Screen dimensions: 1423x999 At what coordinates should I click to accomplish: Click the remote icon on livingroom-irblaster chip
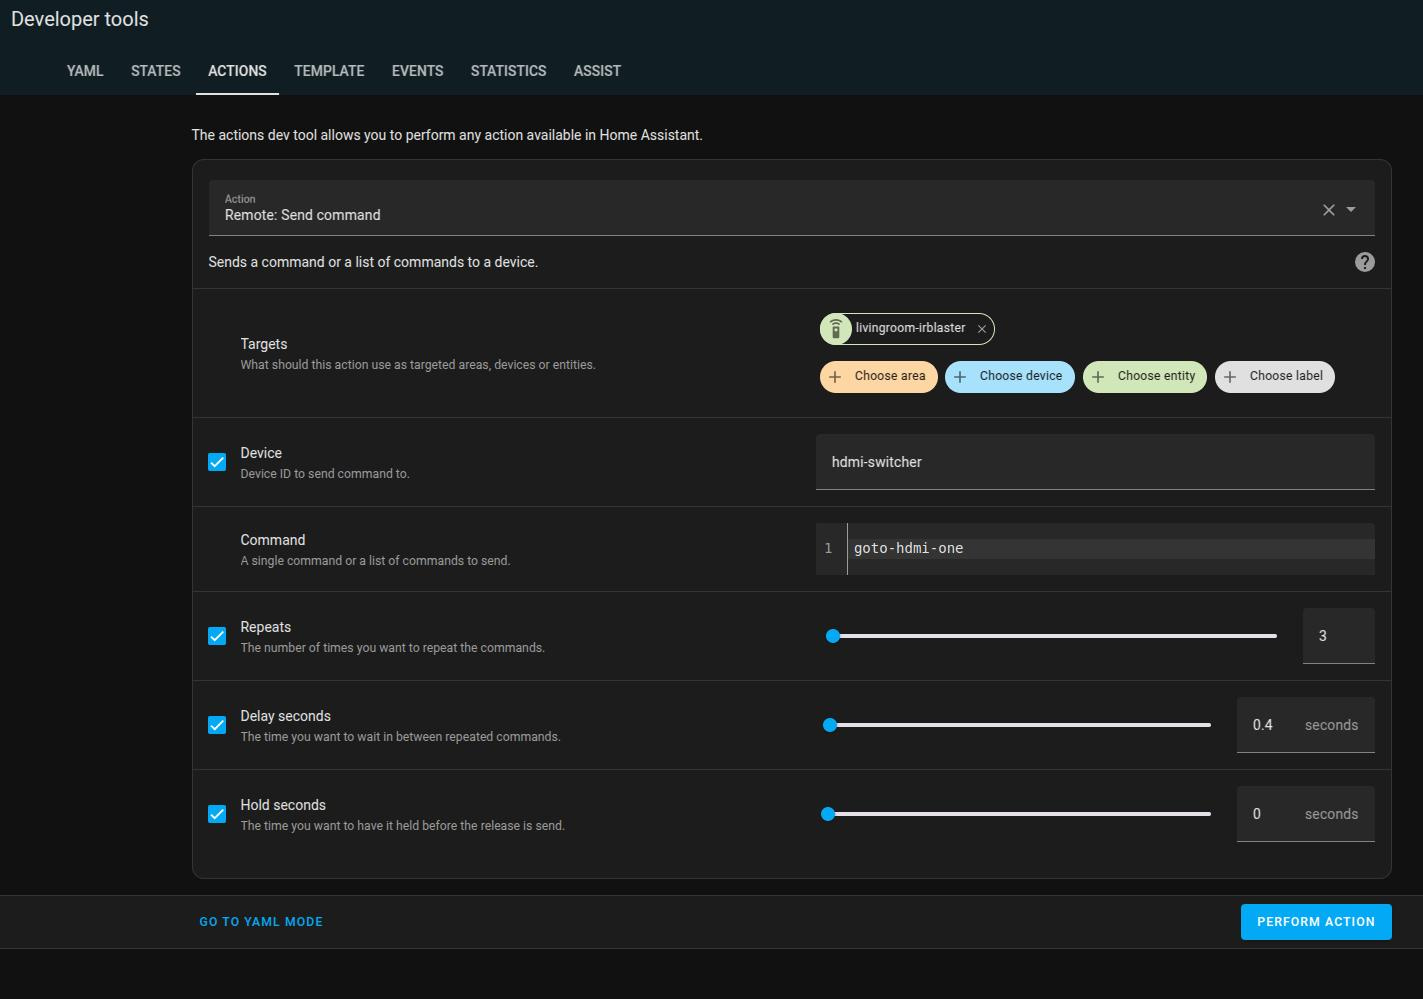(836, 328)
